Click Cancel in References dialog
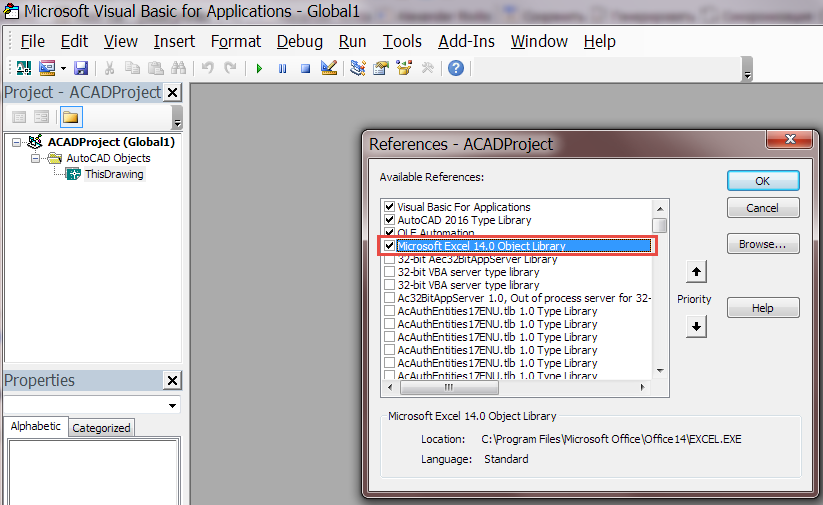 tap(763, 208)
